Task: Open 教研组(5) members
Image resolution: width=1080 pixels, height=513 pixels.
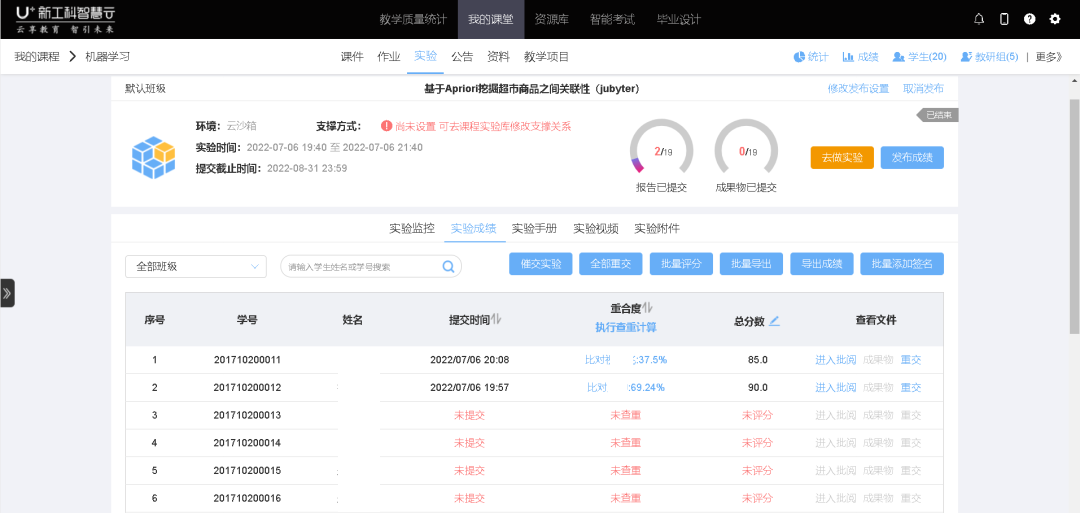Action: coord(989,57)
